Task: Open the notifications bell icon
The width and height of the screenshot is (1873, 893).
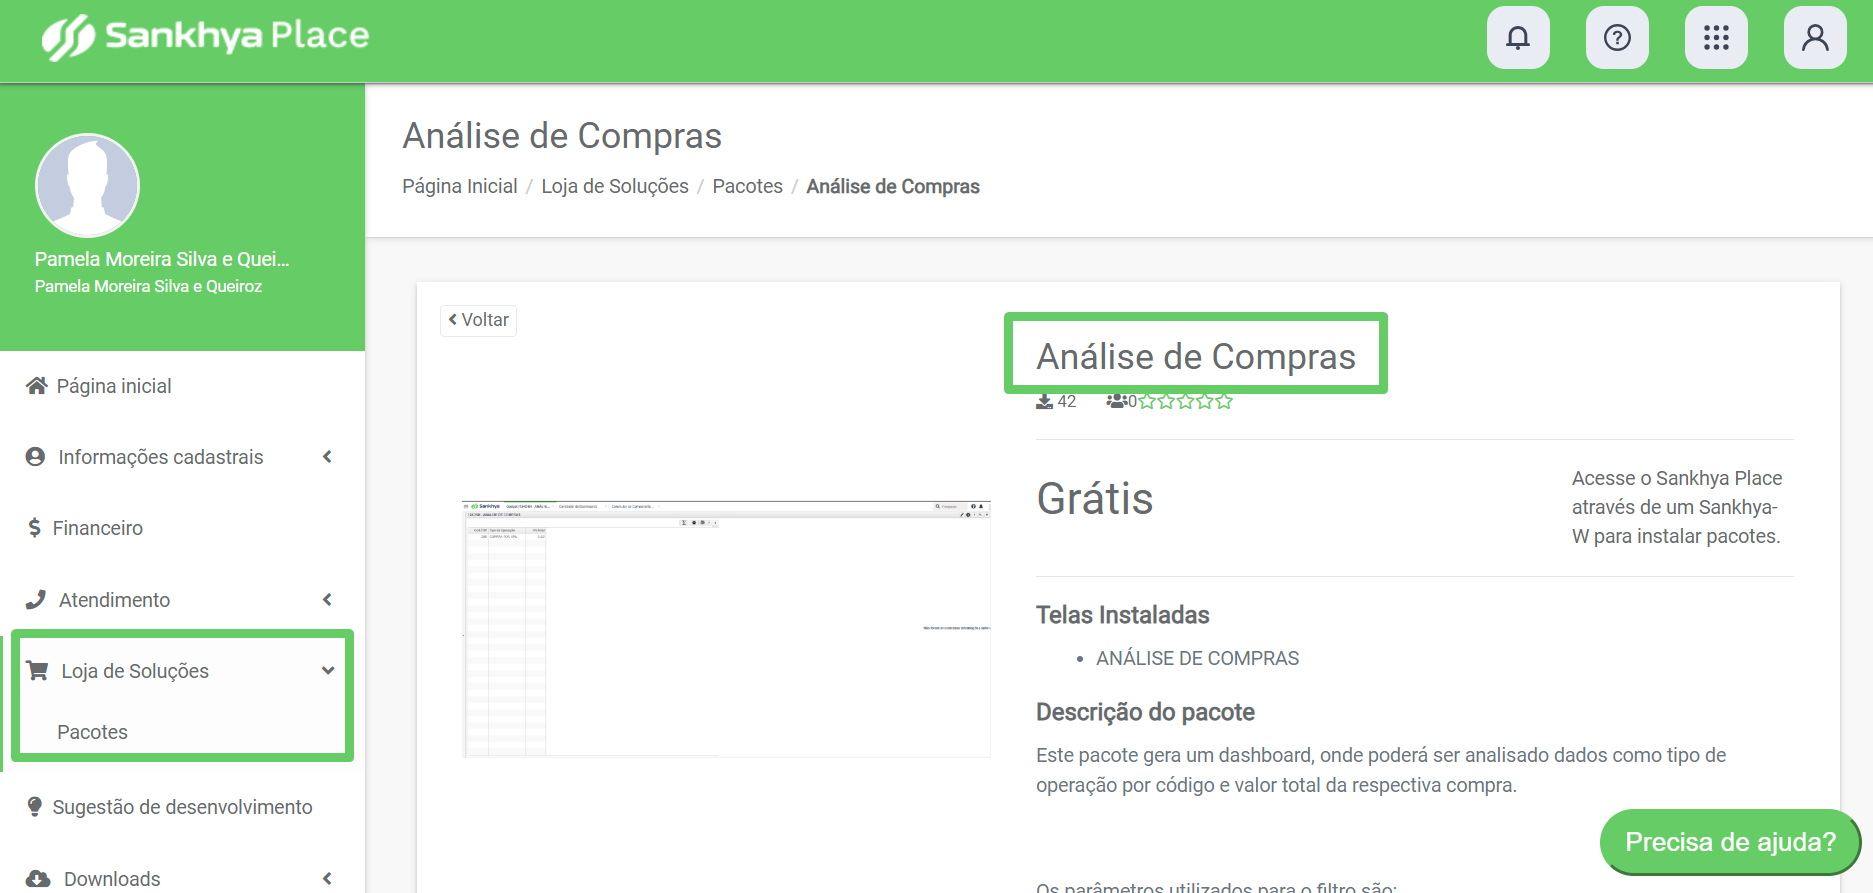Action: pyautogui.click(x=1518, y=38)
